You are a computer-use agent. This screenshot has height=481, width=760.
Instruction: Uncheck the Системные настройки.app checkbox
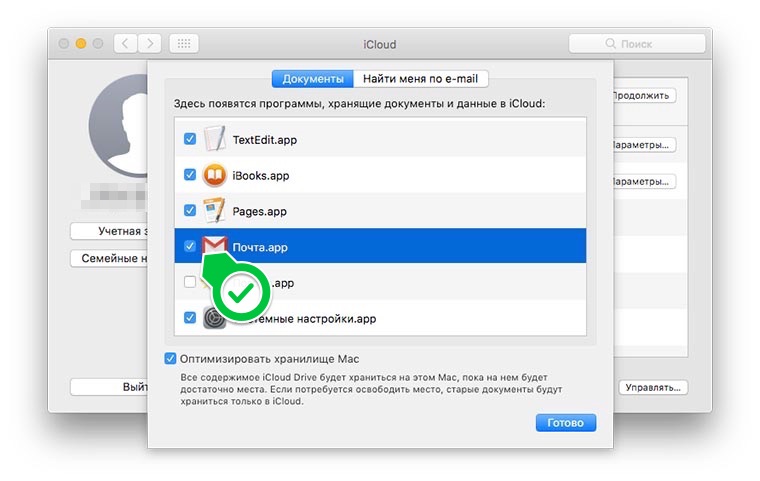click(x=190, y=318)
